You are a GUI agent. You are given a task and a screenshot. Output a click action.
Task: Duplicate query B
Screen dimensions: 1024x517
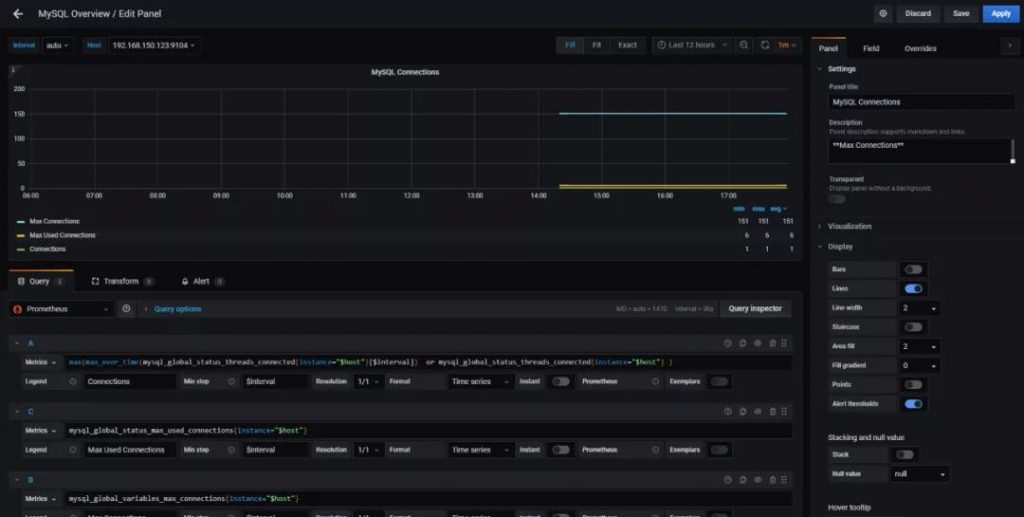(743, 480)
